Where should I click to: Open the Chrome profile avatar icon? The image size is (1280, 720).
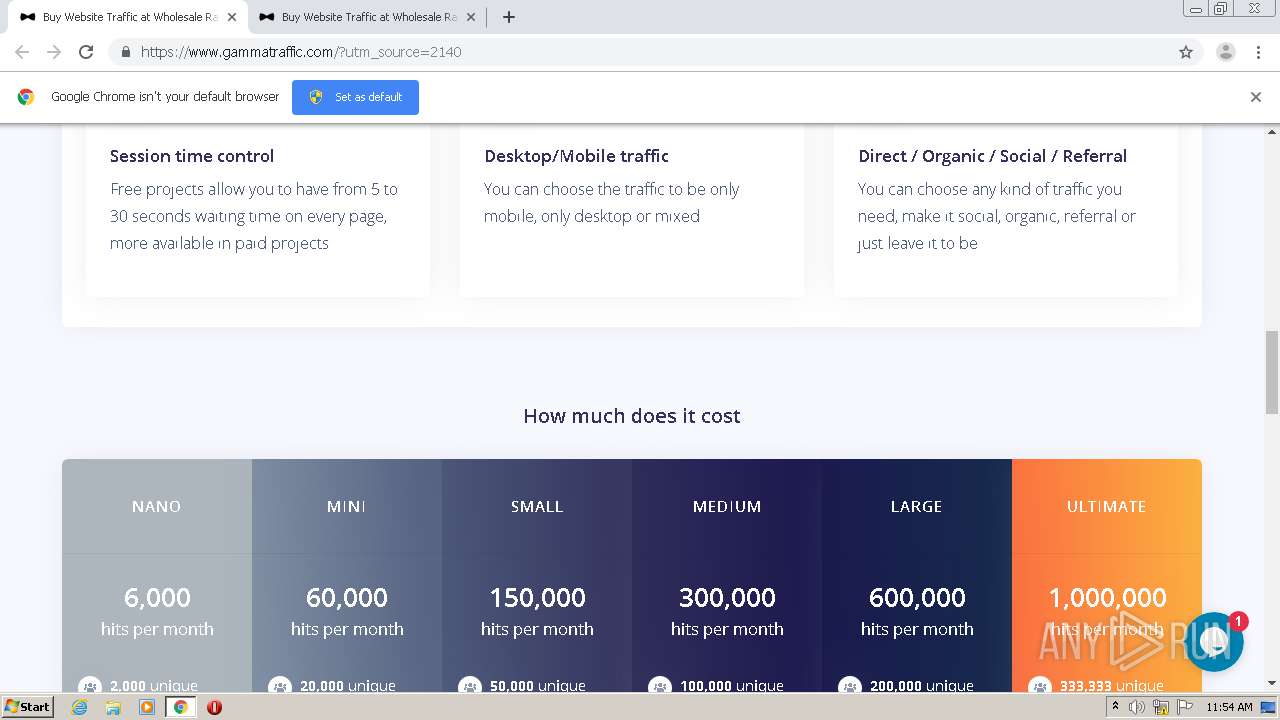(1225, 52)
